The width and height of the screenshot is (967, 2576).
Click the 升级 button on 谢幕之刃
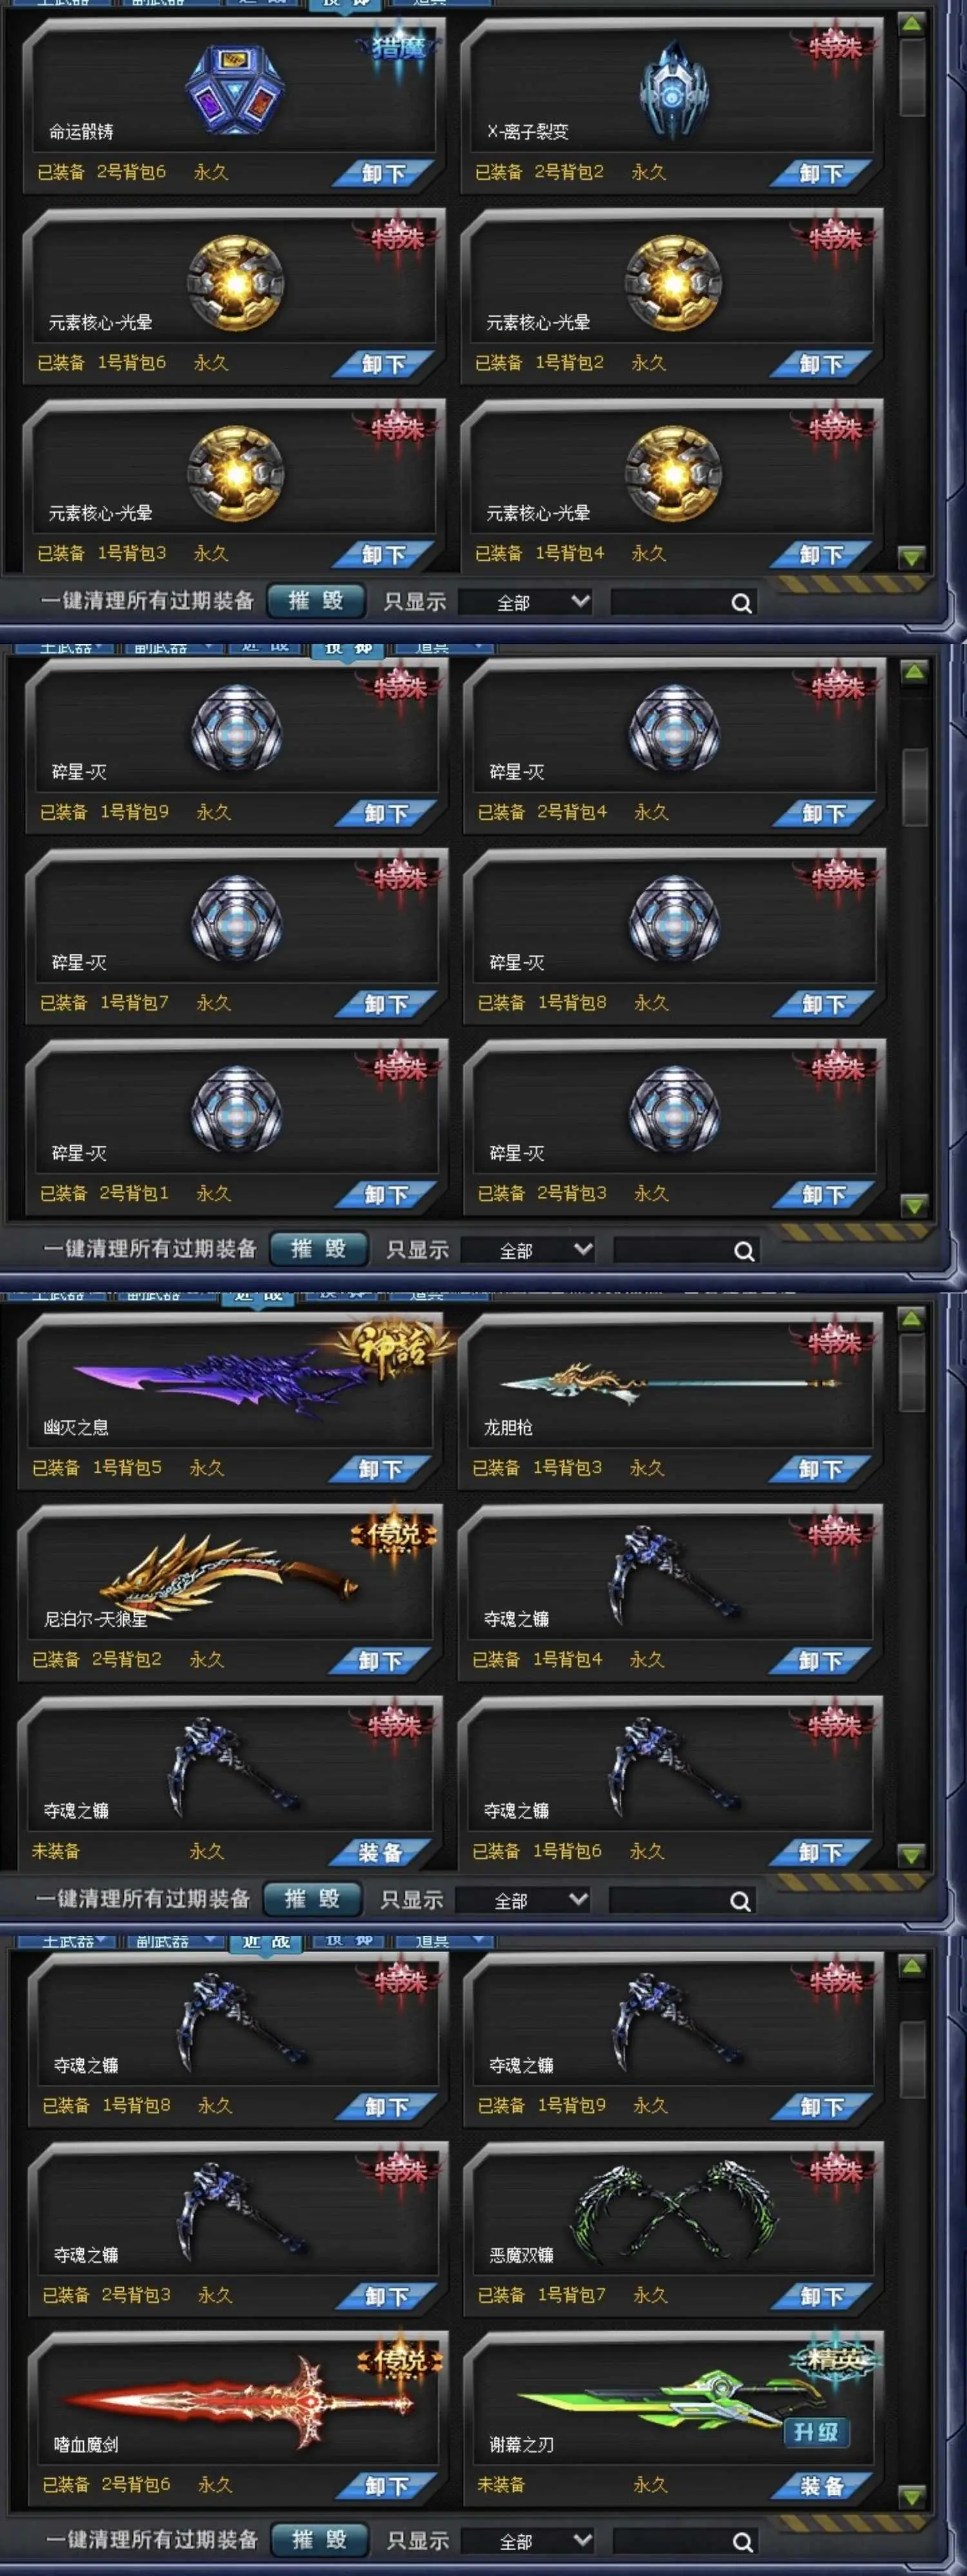click(x=816, y=2432)
